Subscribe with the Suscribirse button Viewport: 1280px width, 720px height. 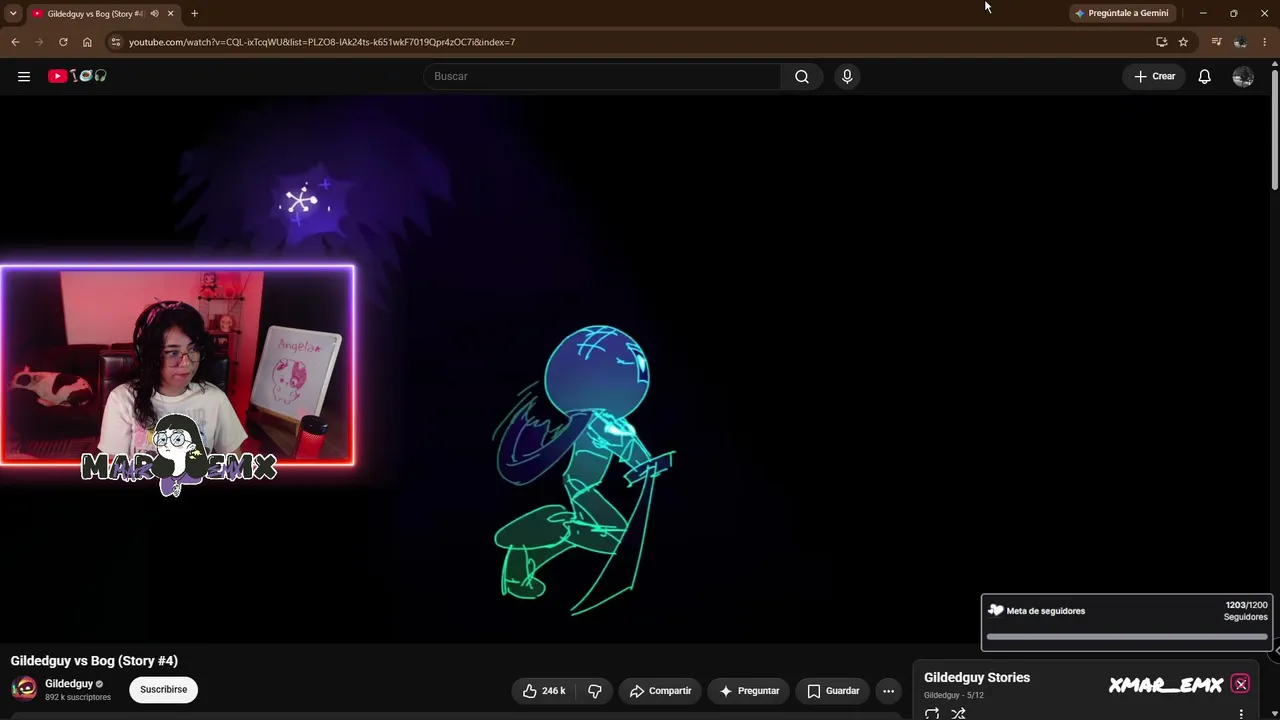[x=163, y=689]
